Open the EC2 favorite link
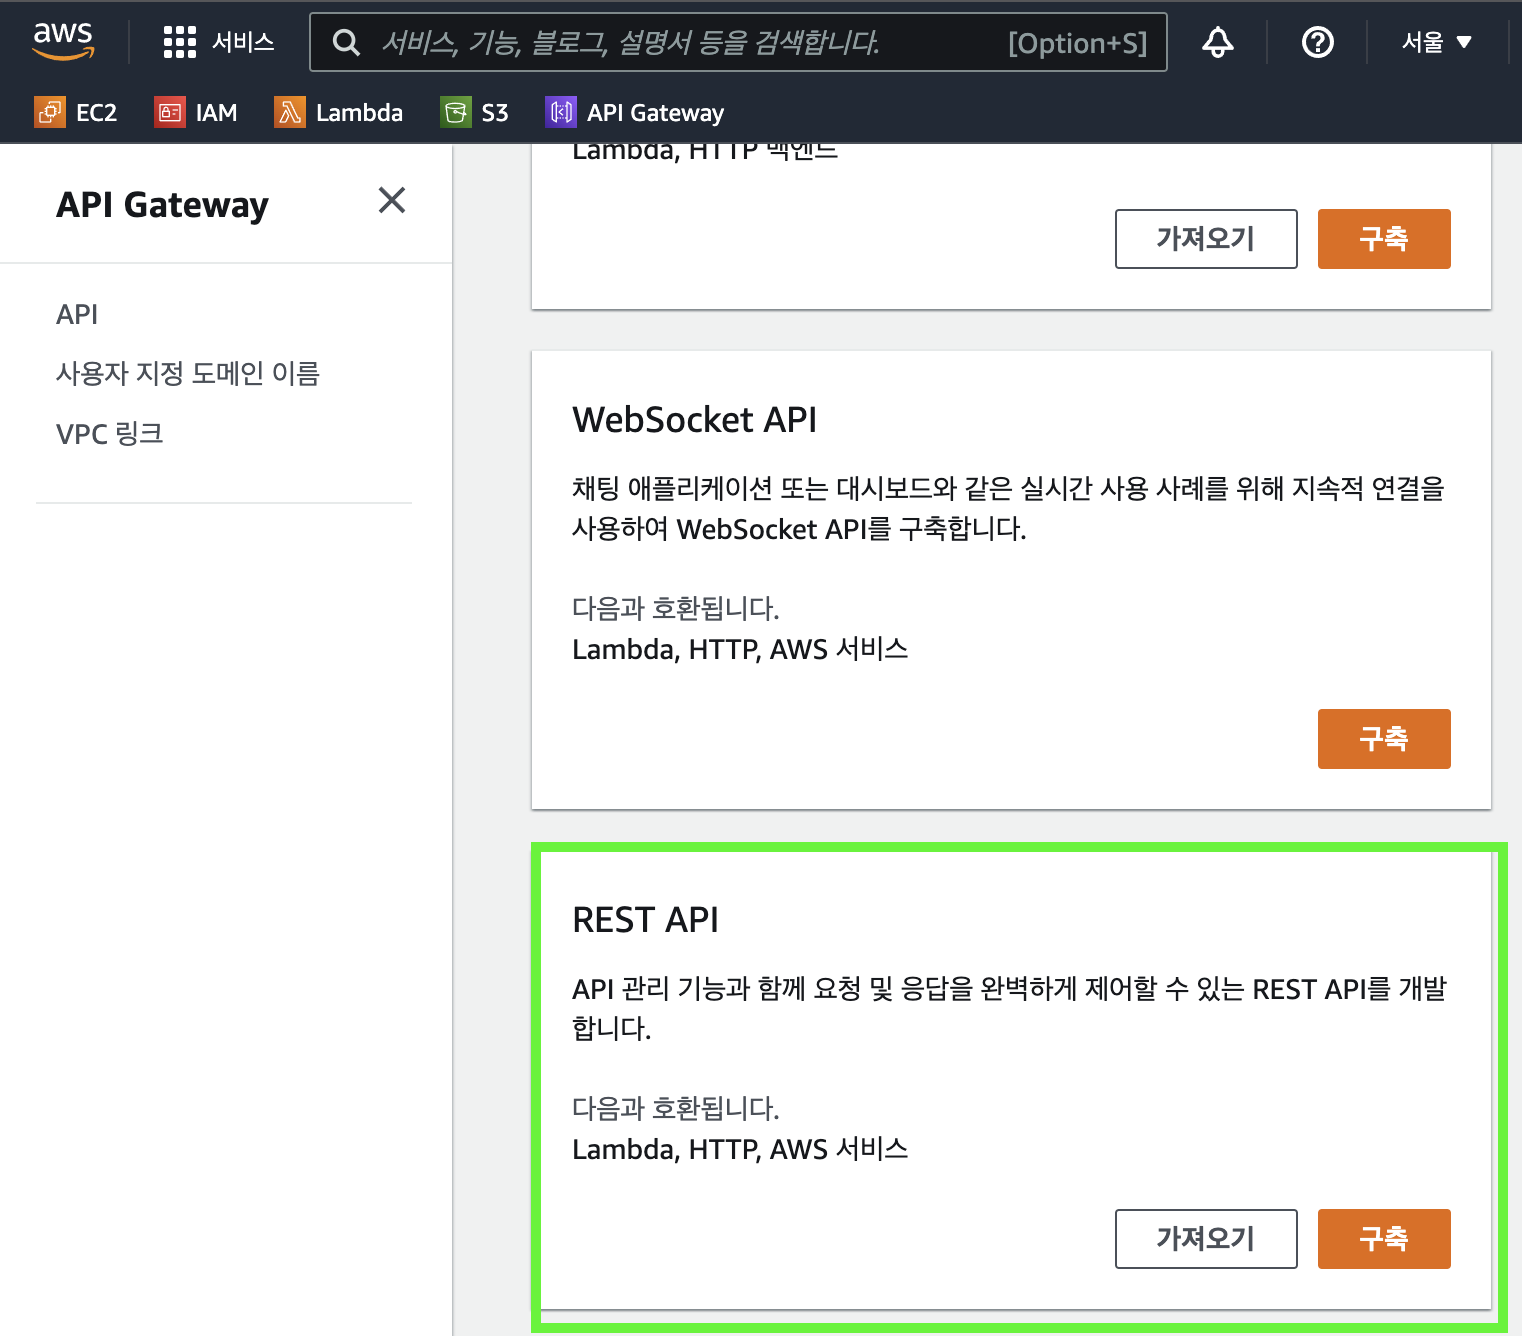This screenshot has width=1522, height=1336. pos(96,113)
